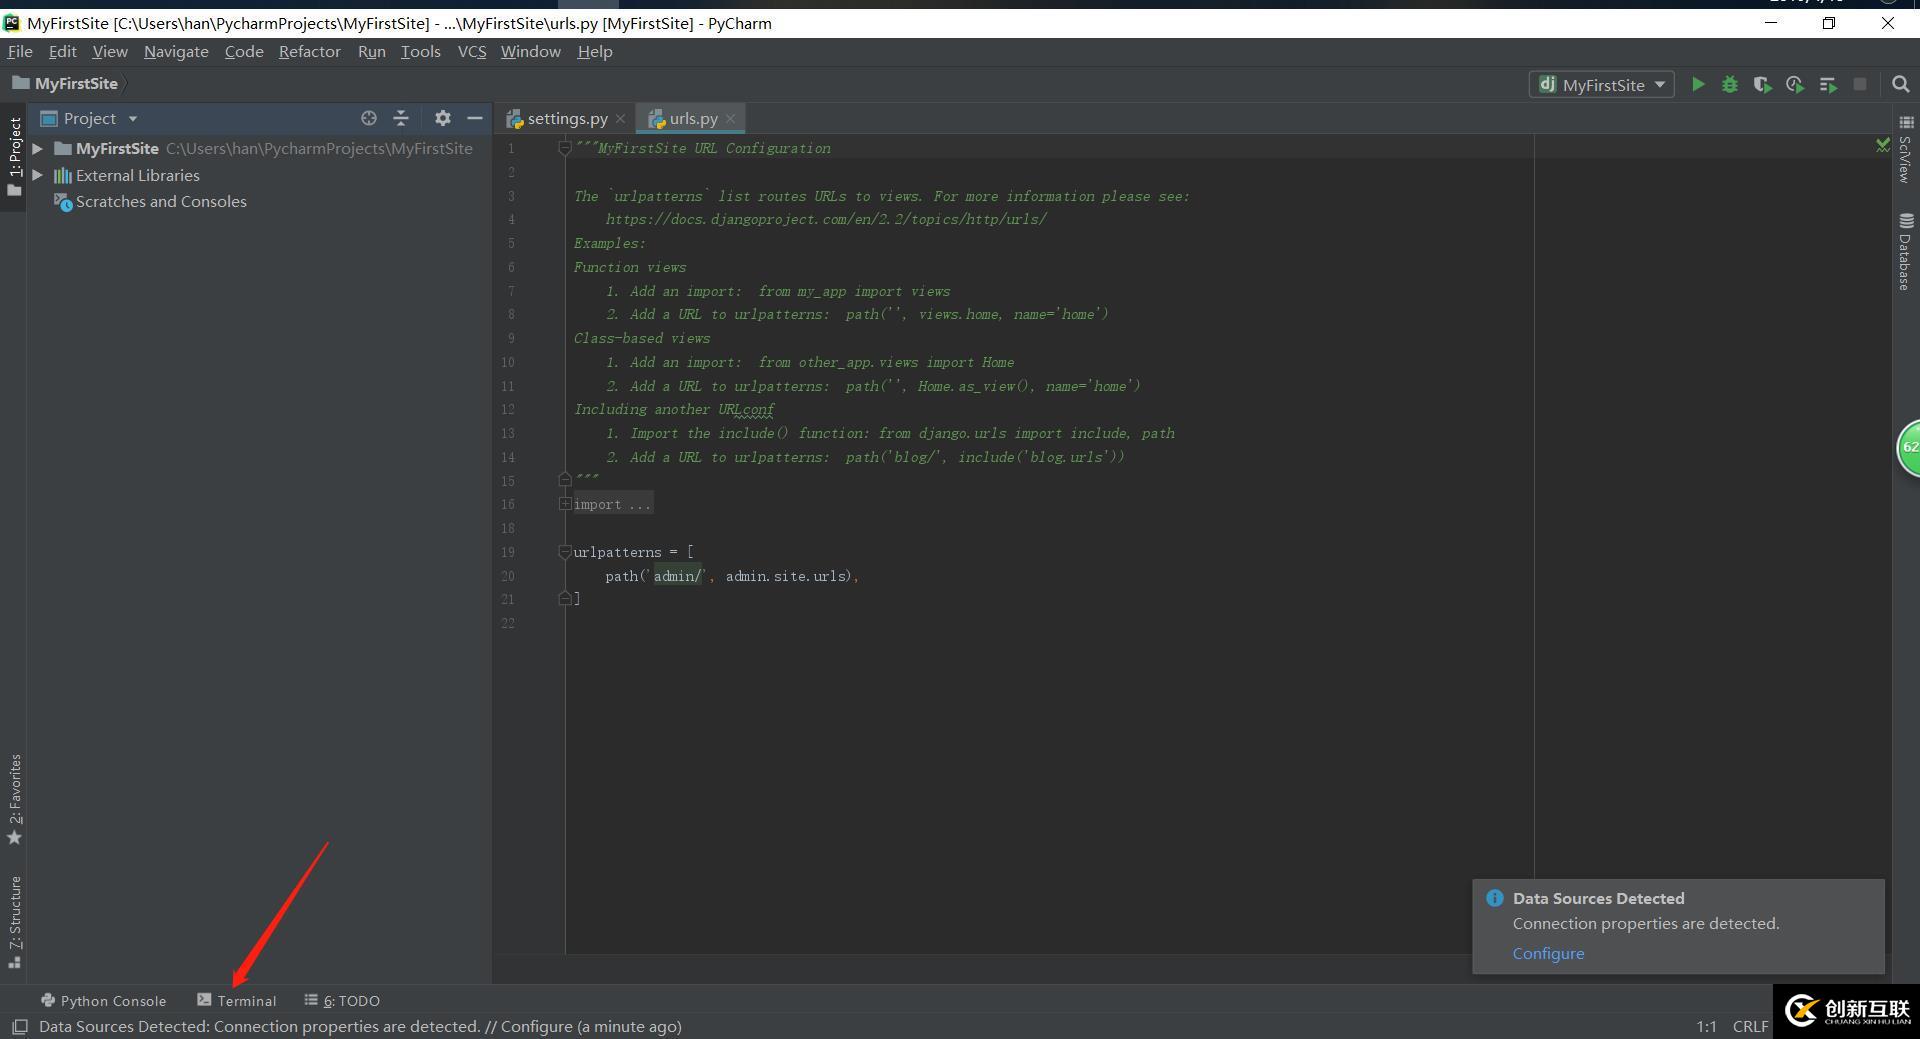Click line number 19 in the gutter
Screen dimensions: 1920x1039
click(508, 552)
